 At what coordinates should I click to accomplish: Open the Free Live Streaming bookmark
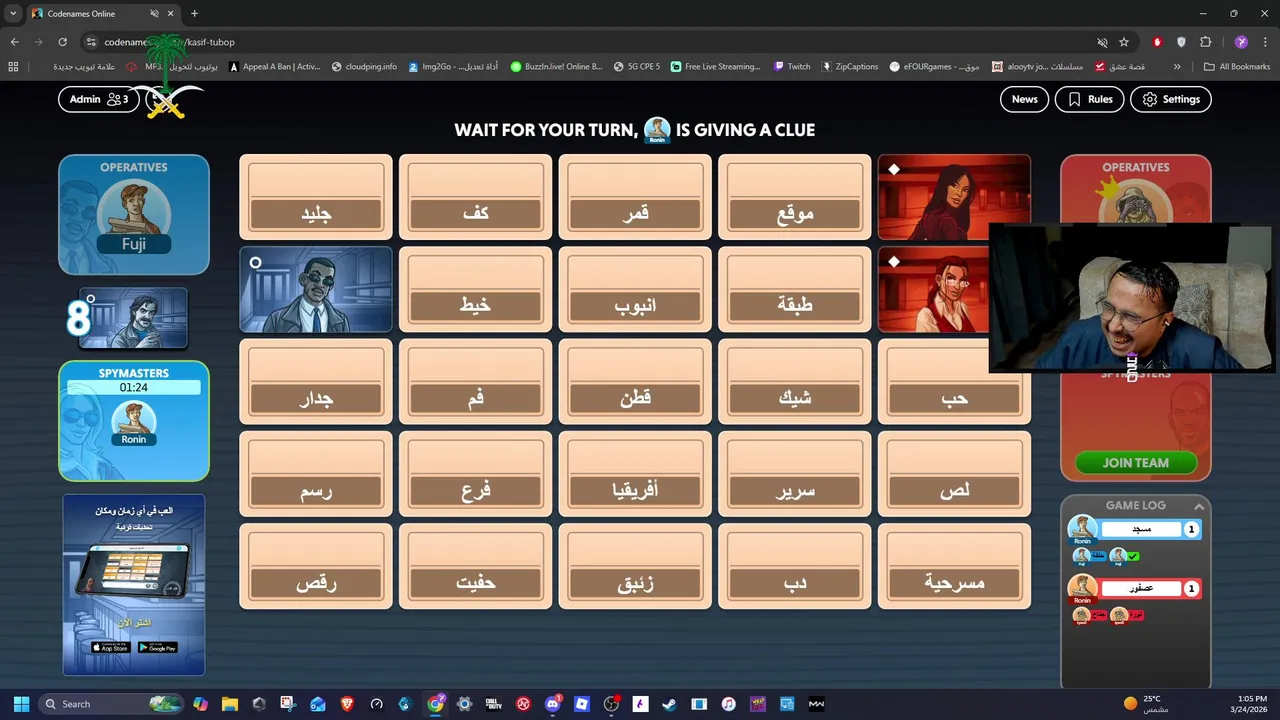(x=715, y=67)
